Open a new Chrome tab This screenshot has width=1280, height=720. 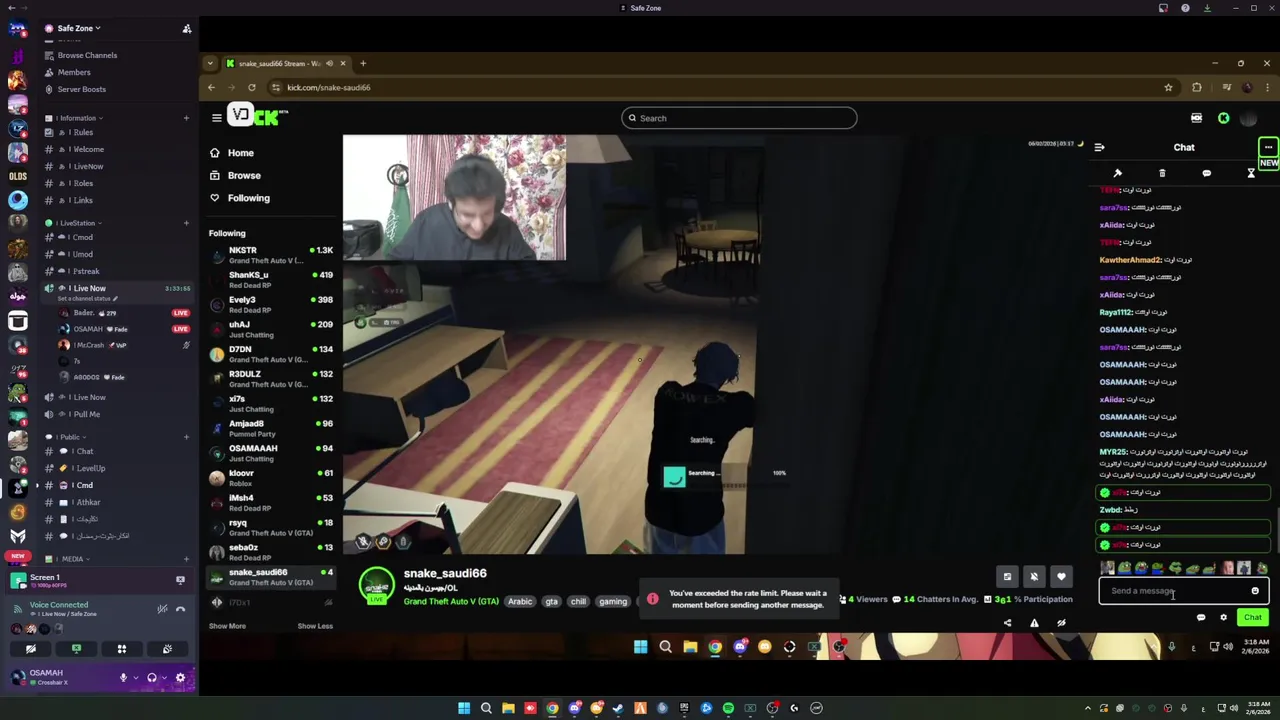click(x=363, y=63)
